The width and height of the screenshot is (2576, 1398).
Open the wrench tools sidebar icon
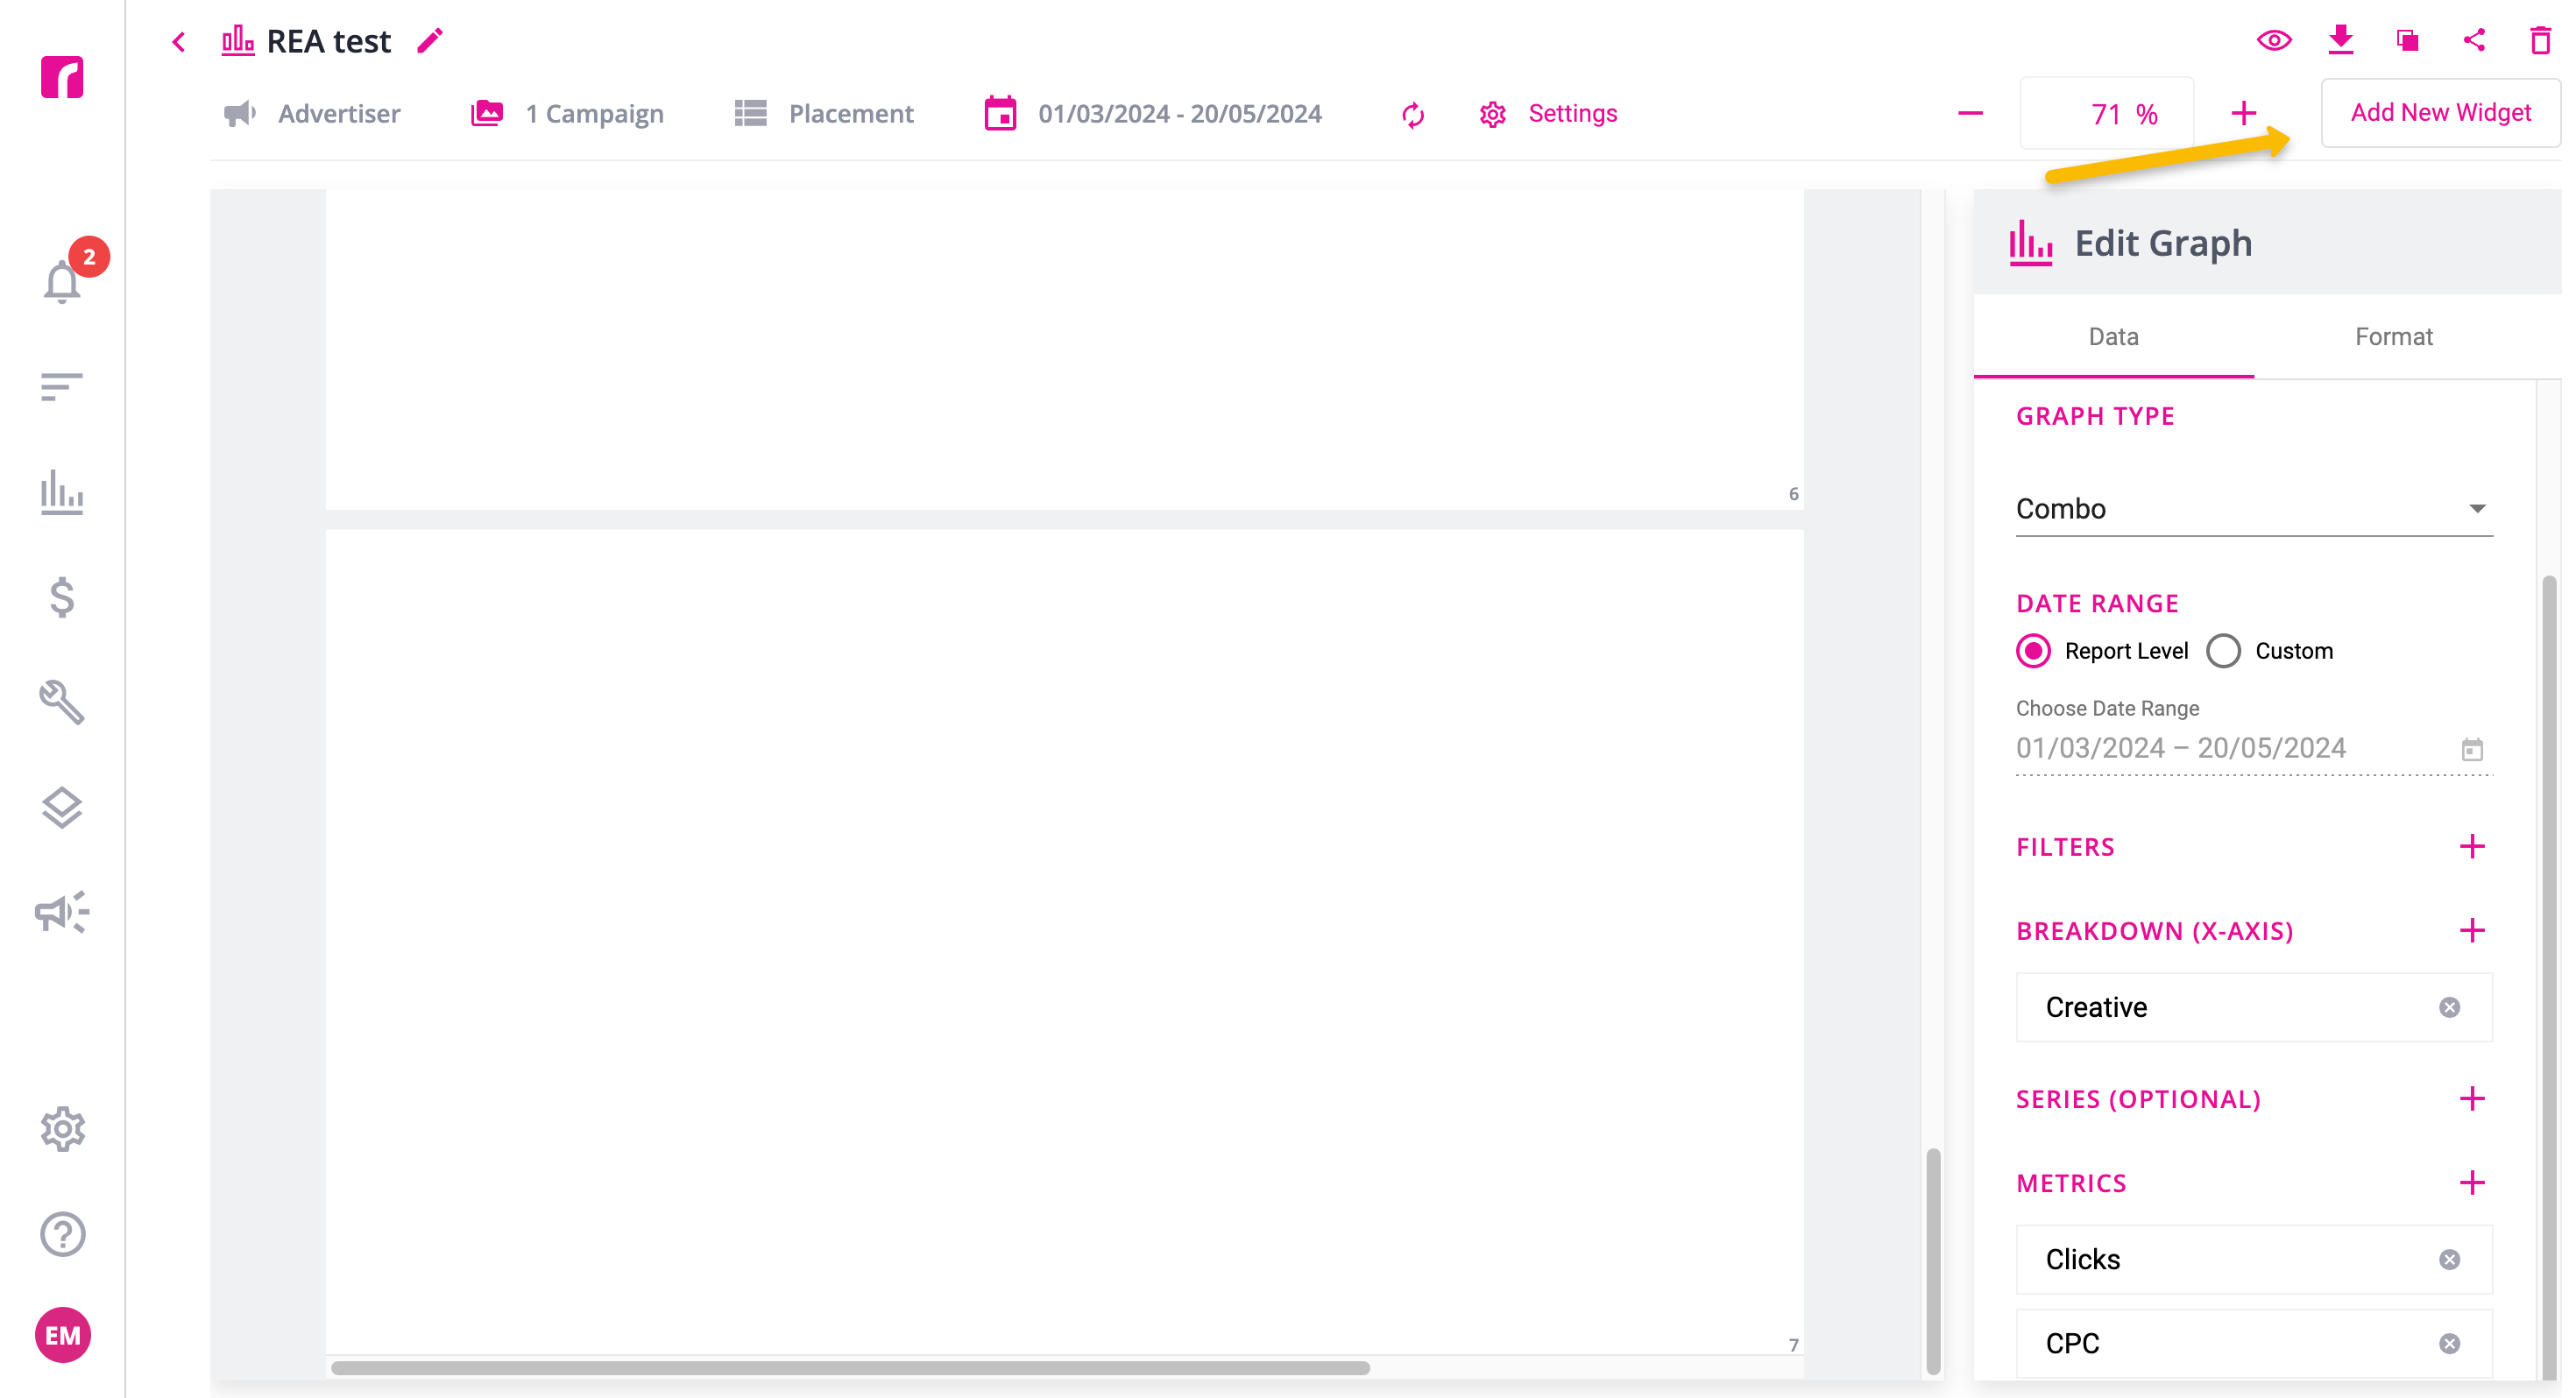[x=62, y=702]
